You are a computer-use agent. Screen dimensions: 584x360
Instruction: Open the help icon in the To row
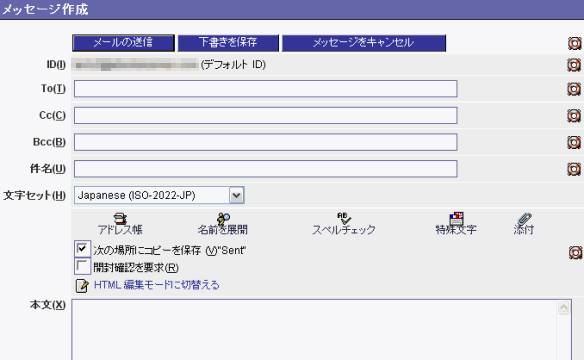(574, 89)
